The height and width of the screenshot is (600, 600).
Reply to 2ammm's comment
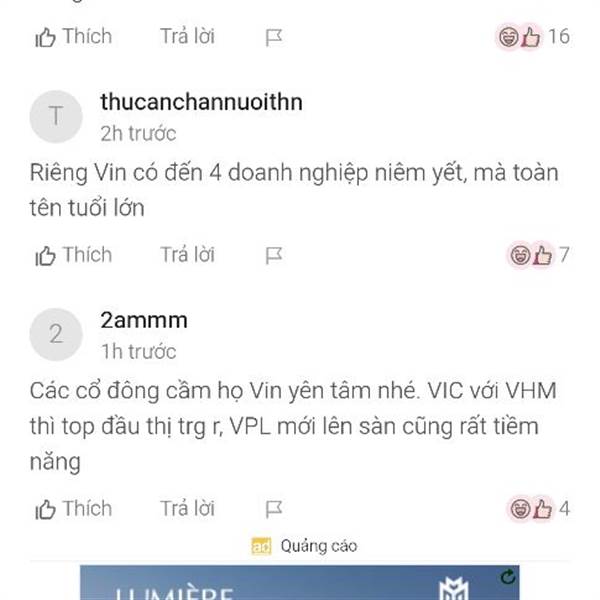[x=187, y=509]
